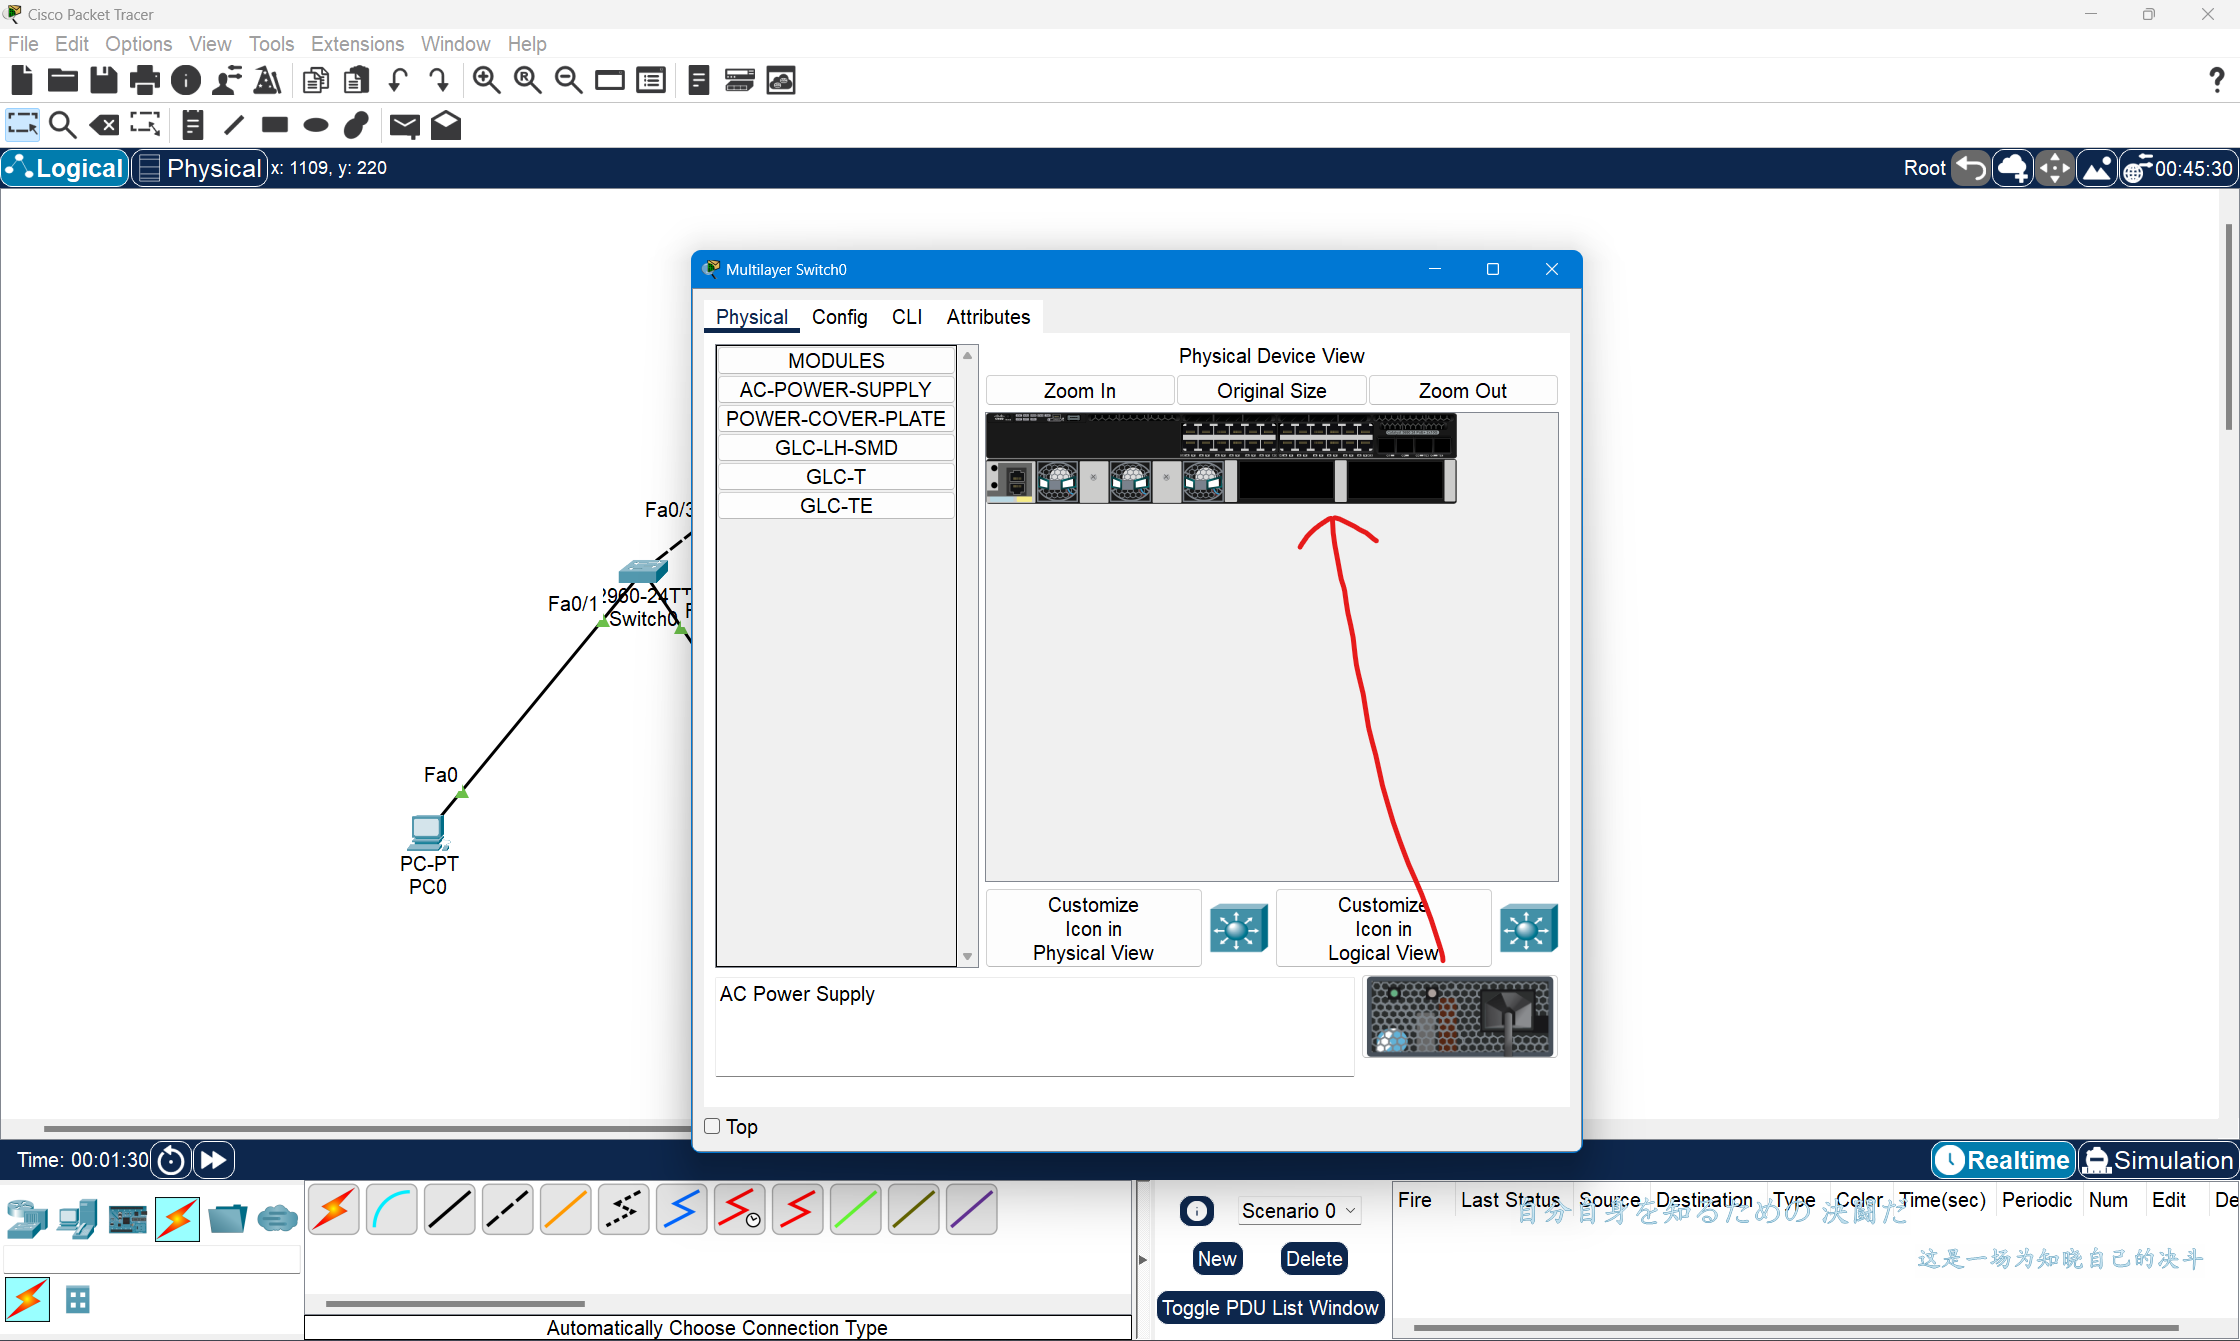
Task: Select the Draw Ellipse tool
Action: (316, 125)
